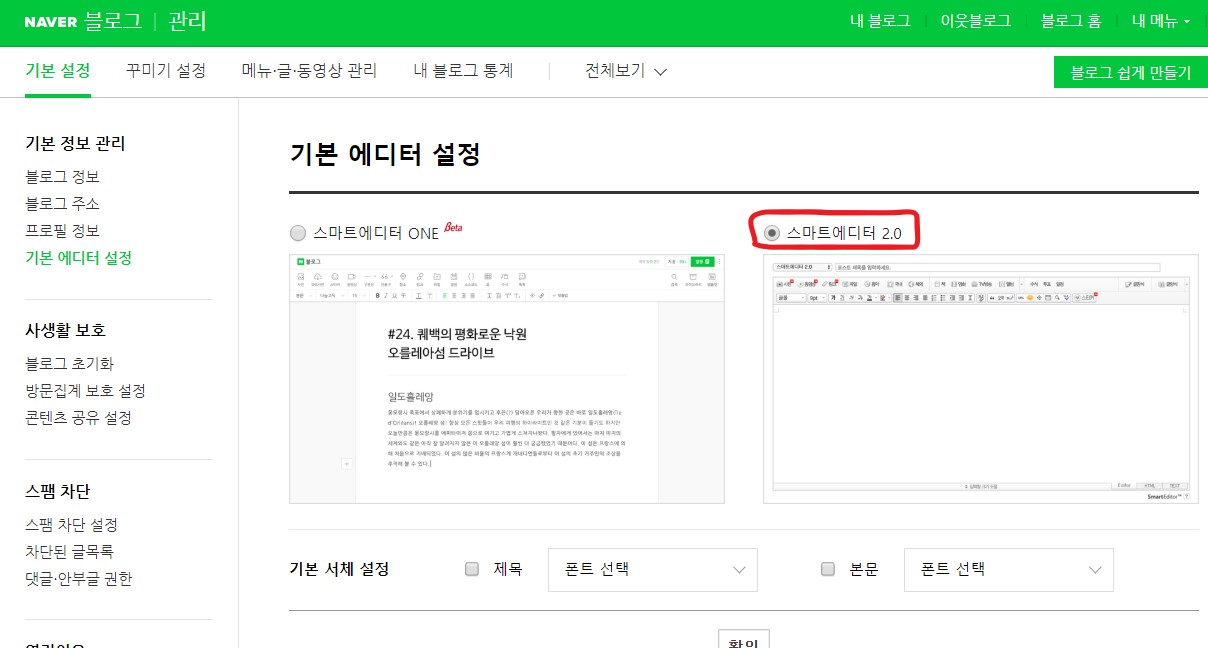Viewport: 1208px width, 648px height.
Task: Go to 내 블로그 in header
Action: 880,21
